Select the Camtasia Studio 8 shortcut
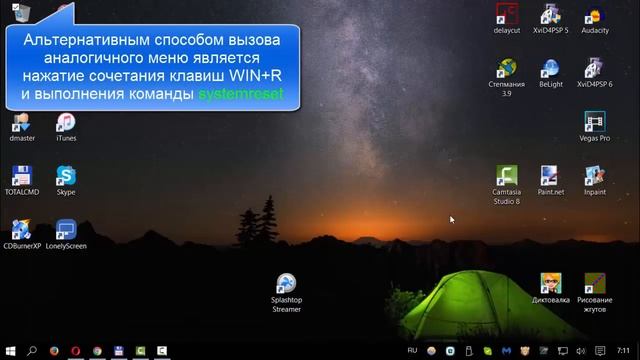The height and width of the screenshot is (360, 640). point(507,184)
